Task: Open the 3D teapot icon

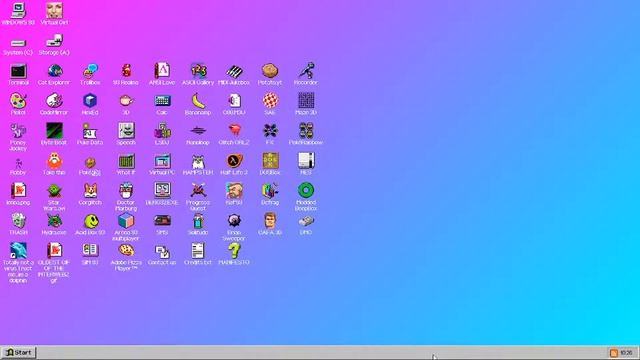Action: pos(126,101)
